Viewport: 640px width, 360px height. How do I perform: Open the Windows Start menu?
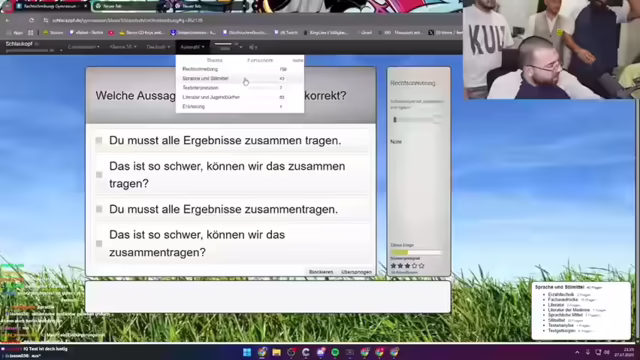[x=247, y=352]
